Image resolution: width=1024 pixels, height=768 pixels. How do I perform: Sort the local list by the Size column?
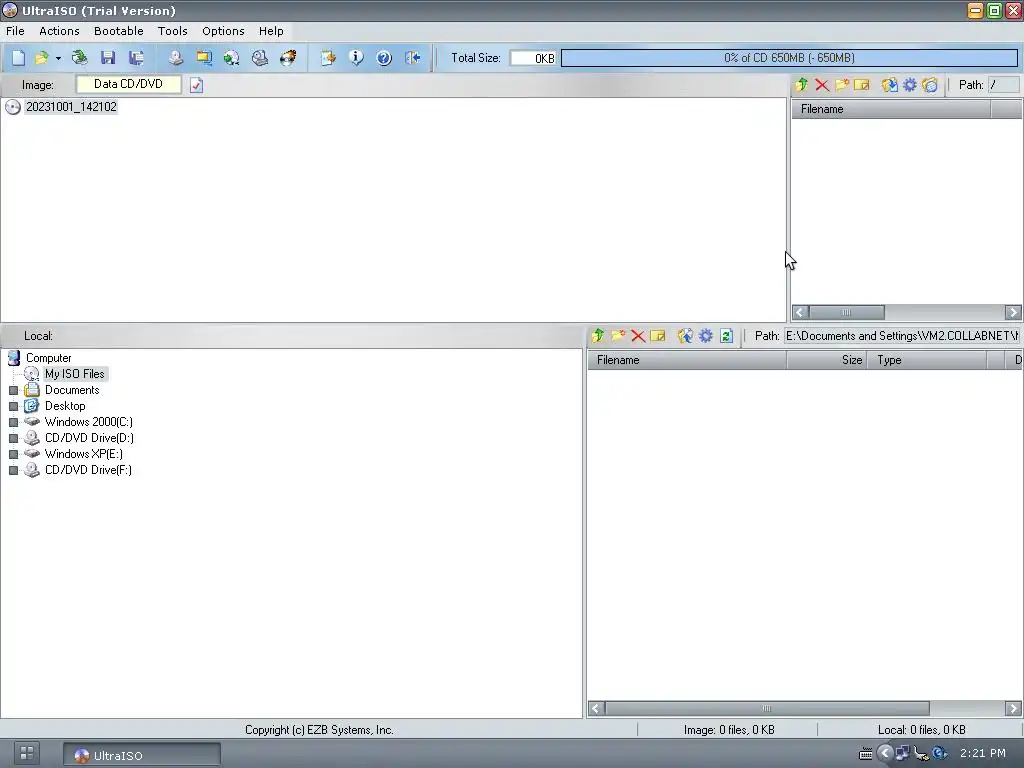tap(827, 360)
